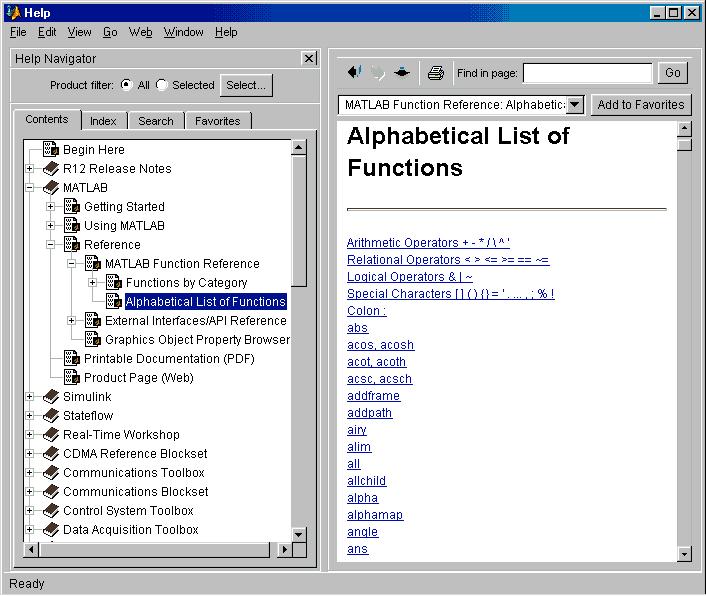Collapse the MATLAB Function Reference node
Viewport: 706px width, 596px height.
click(x=72, y=264)
